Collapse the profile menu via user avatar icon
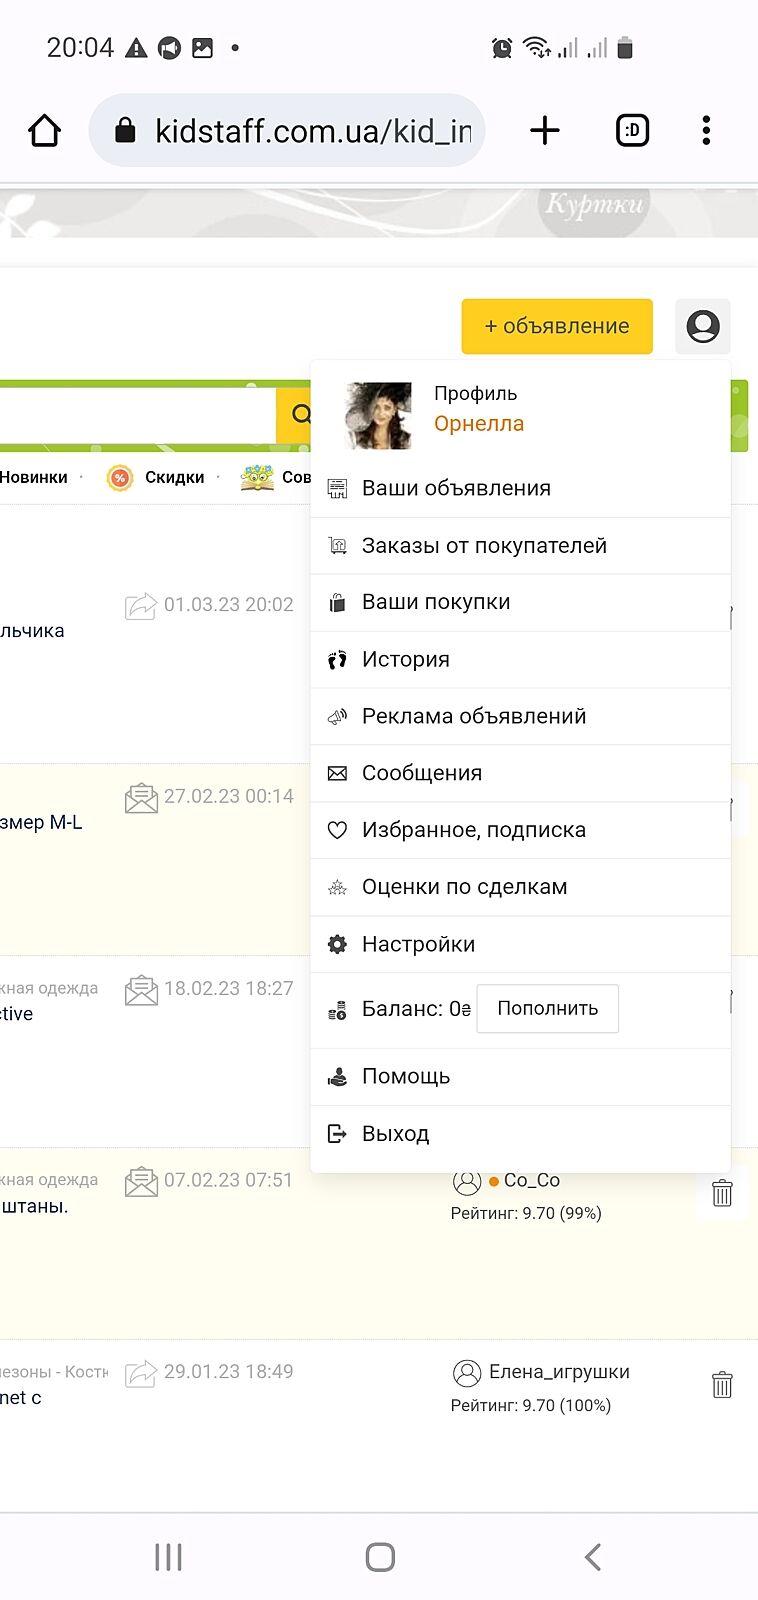The width and height of the screenshot is (758, 1600). [x=703, y=326]
